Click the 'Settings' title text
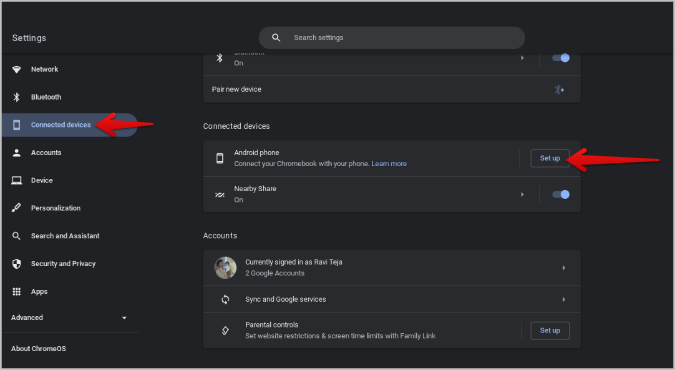The image size is (675, 370). [29, 38]
